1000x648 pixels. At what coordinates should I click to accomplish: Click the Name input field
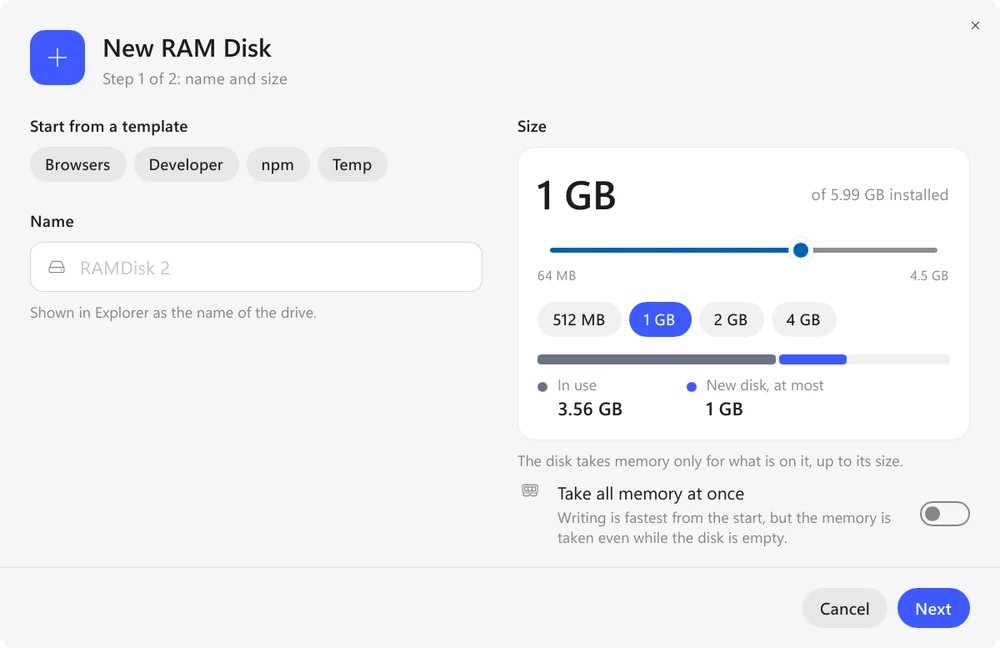point(256,267)
